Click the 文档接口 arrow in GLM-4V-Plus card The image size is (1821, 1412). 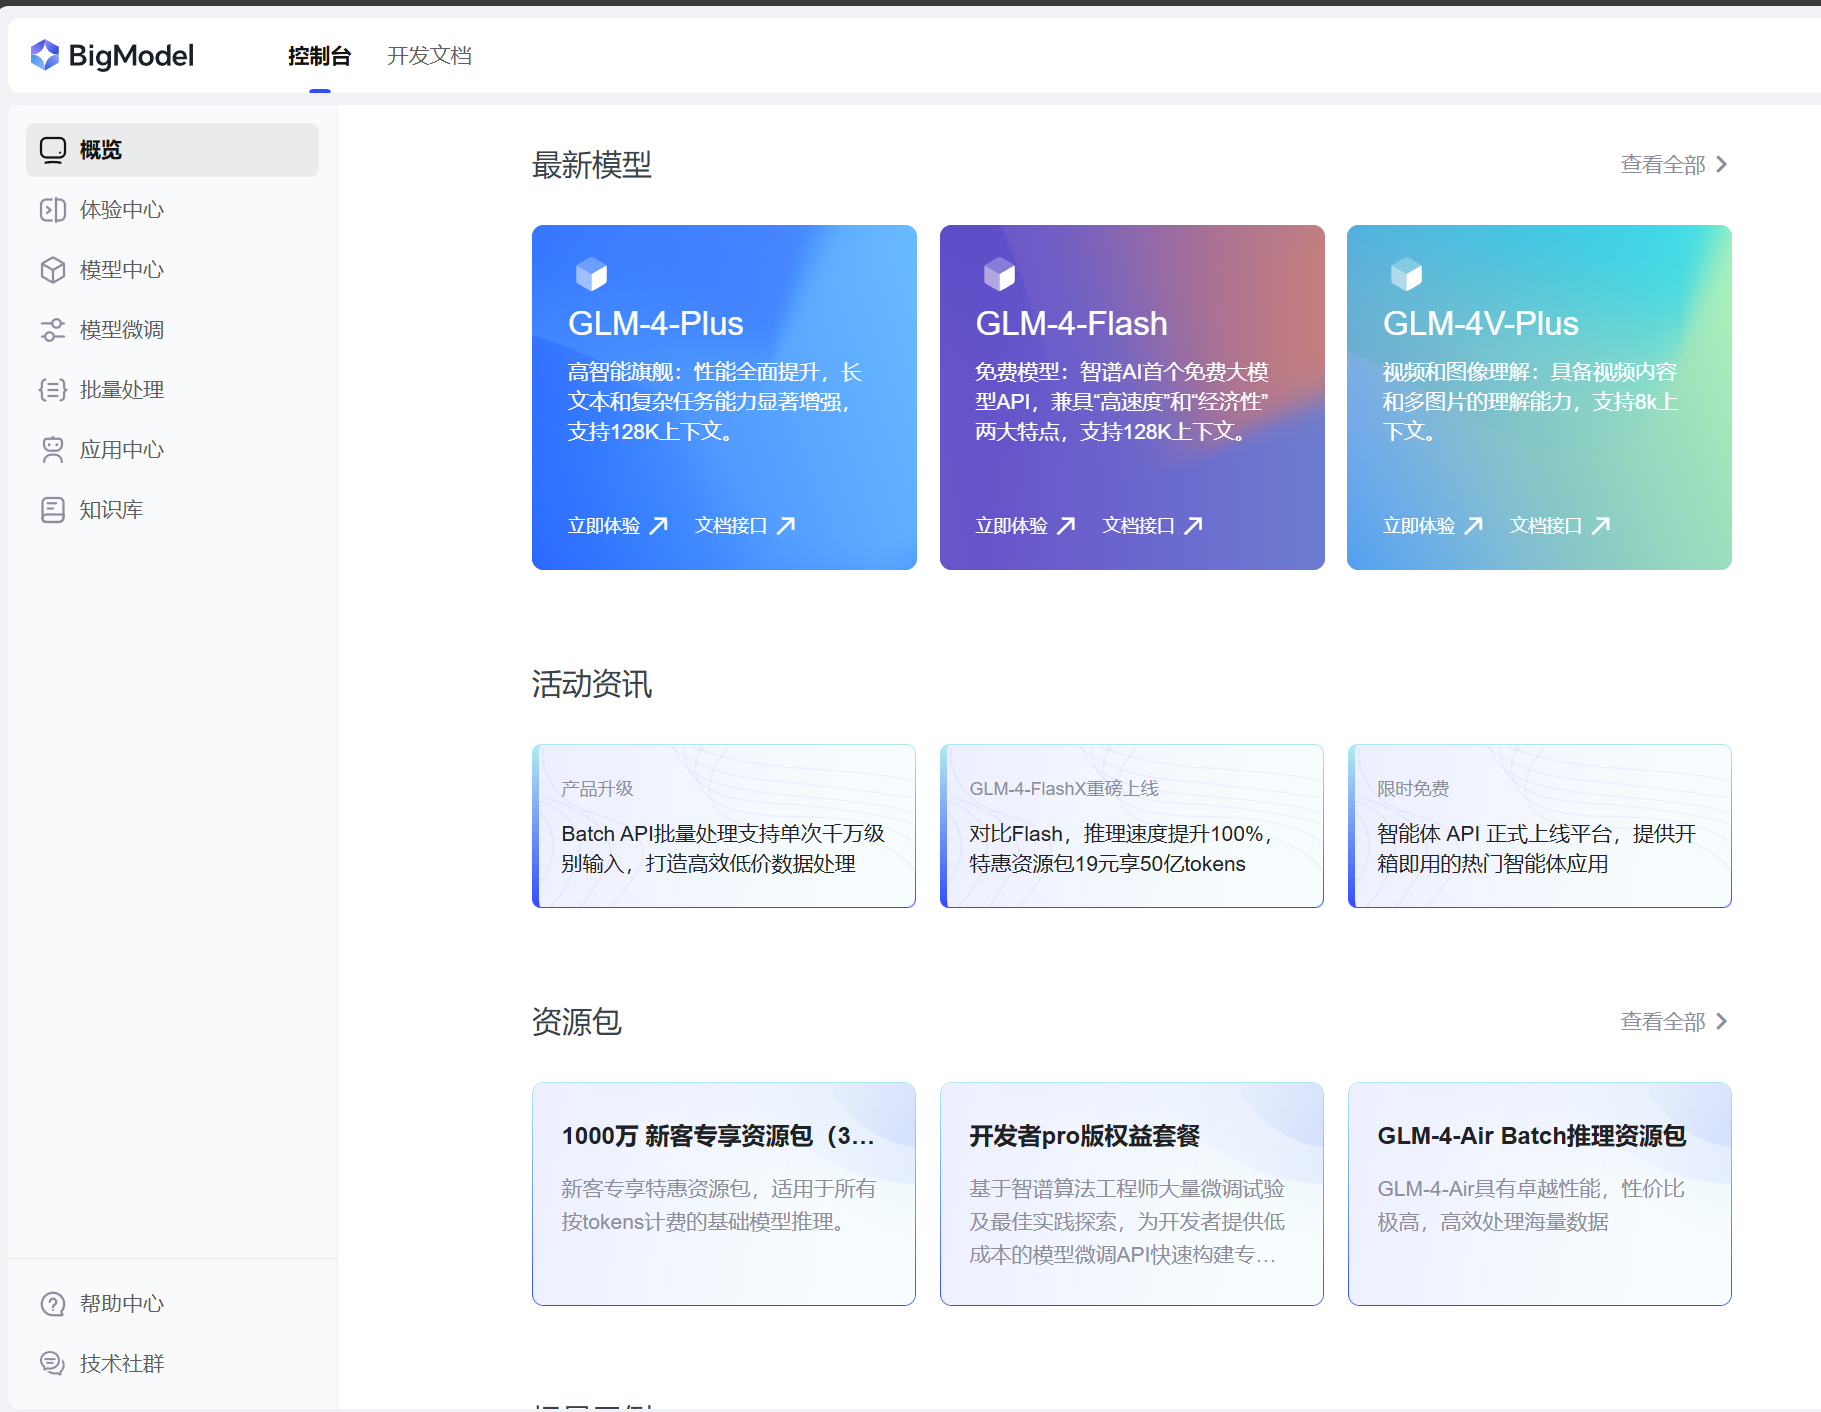point(1601,525)
